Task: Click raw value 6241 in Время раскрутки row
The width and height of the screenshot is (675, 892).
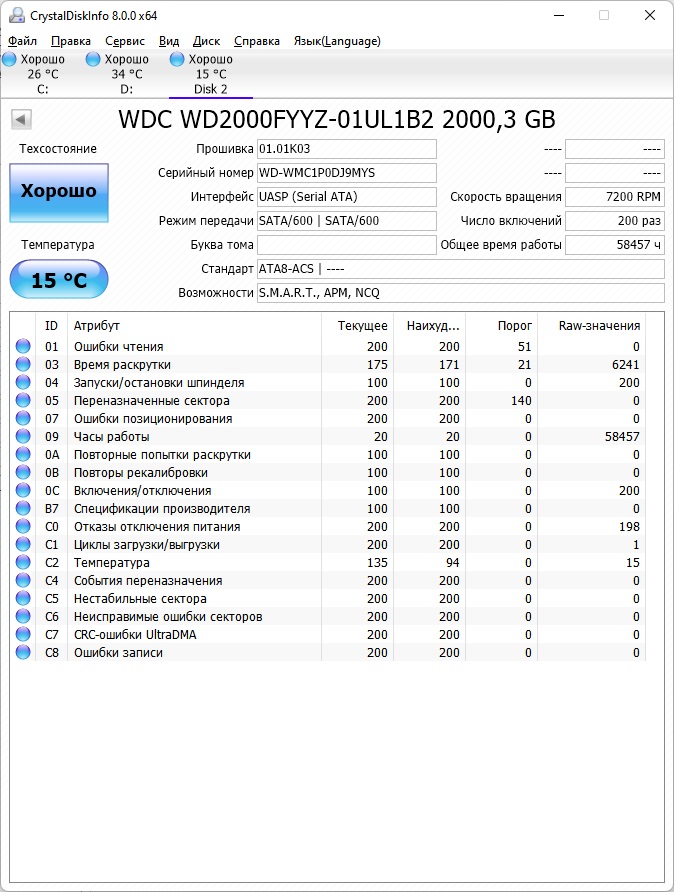Action: 626,365
